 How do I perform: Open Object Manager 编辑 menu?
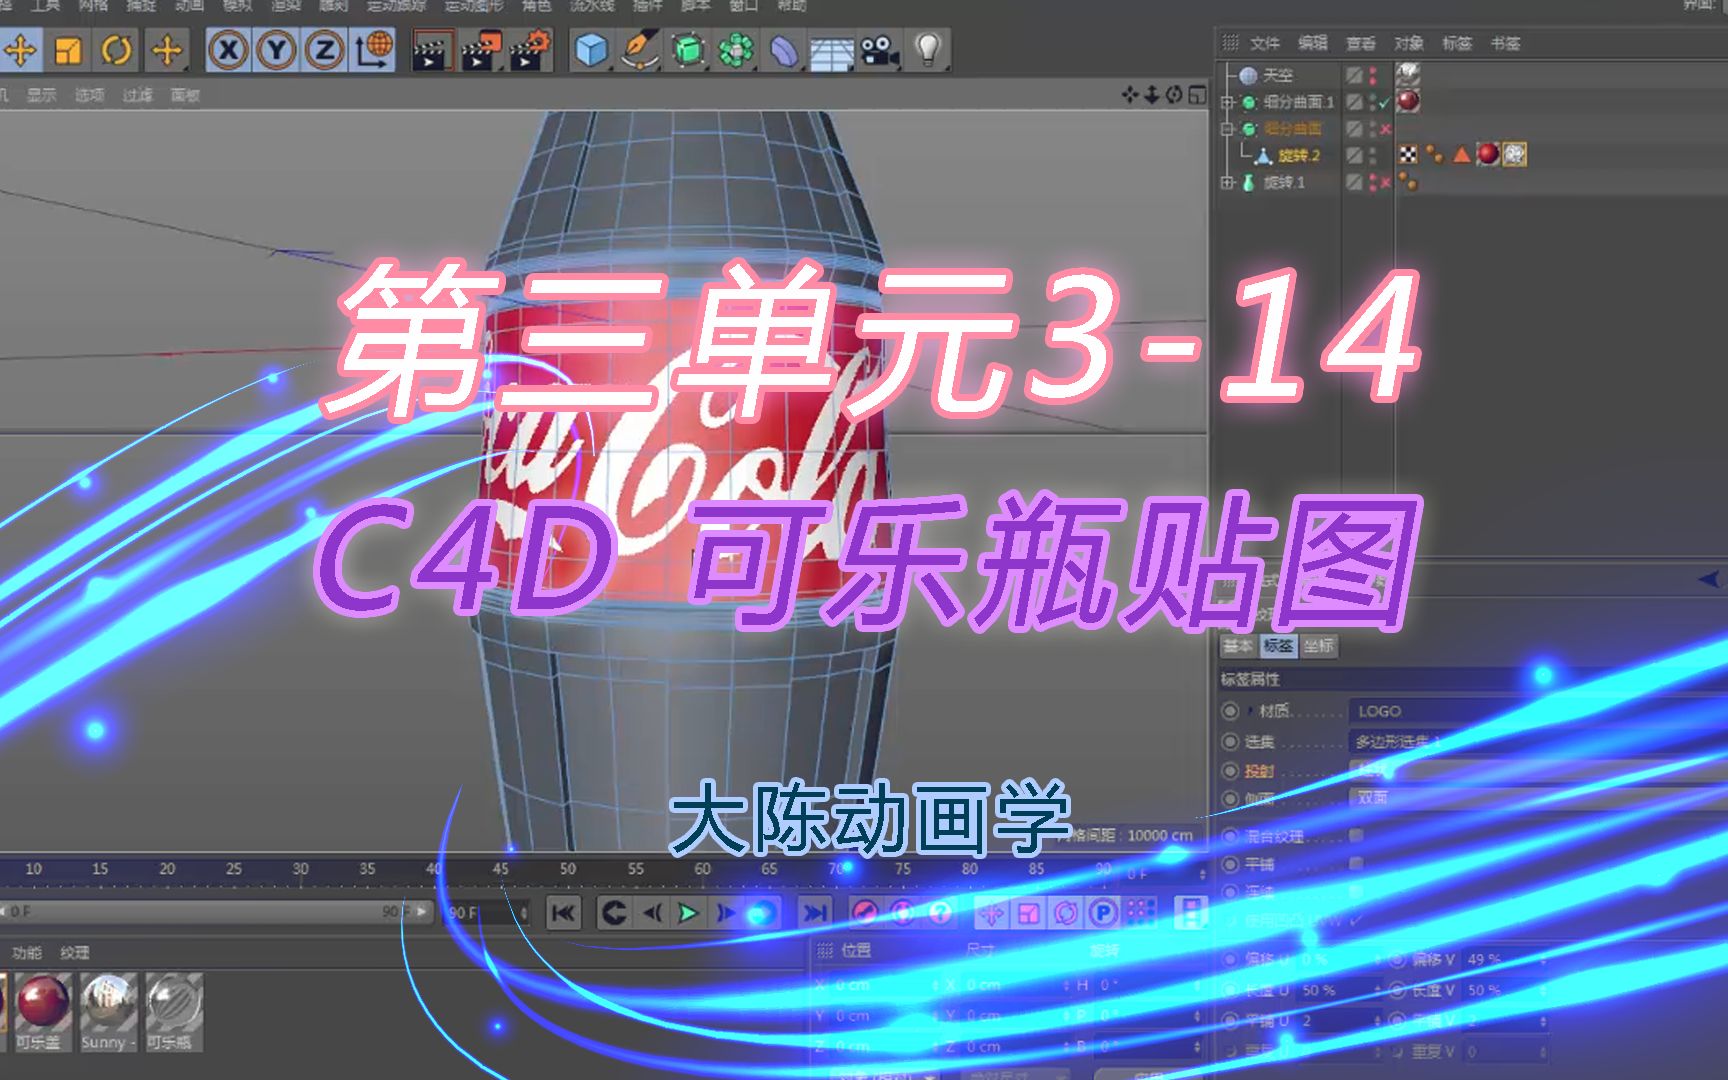click(1312, 43)
